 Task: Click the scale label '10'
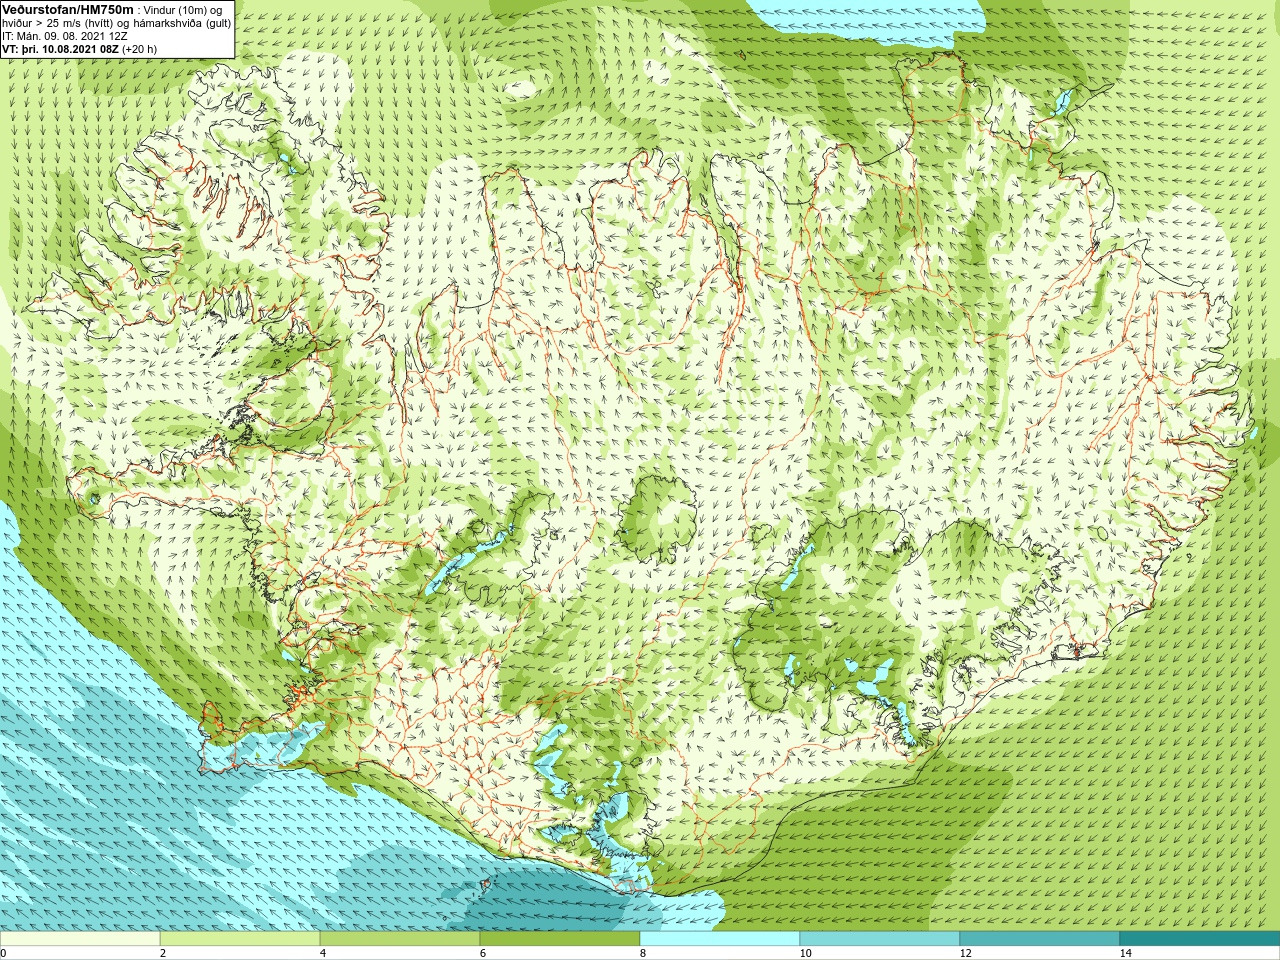tap(805, 953)
